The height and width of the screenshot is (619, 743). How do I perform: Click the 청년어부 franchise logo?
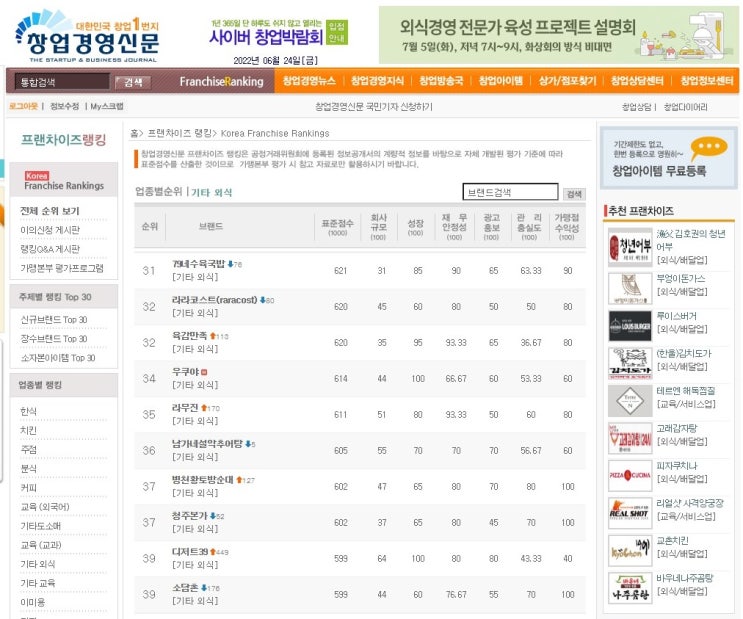(630, 248)
